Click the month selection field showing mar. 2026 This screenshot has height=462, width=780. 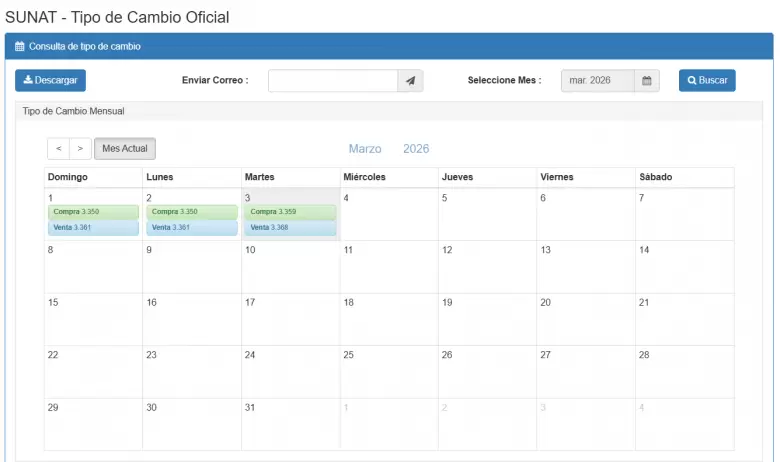[x=597, y=81]
